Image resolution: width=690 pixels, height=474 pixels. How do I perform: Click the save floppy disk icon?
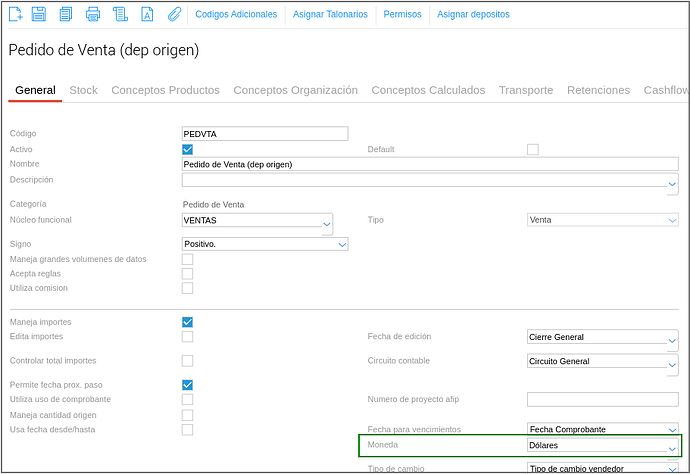pos(39,14)
